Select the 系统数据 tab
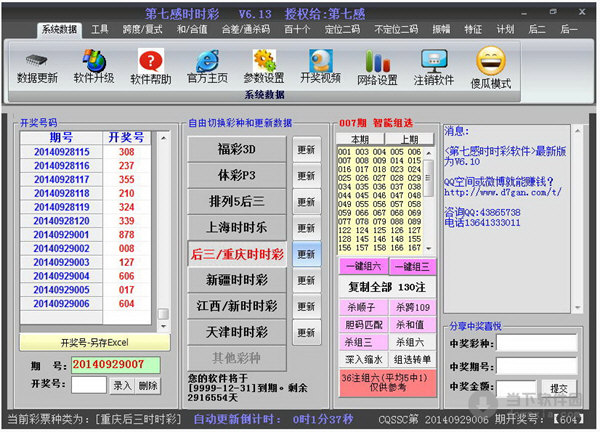The image size is (600, 432). 59,29
